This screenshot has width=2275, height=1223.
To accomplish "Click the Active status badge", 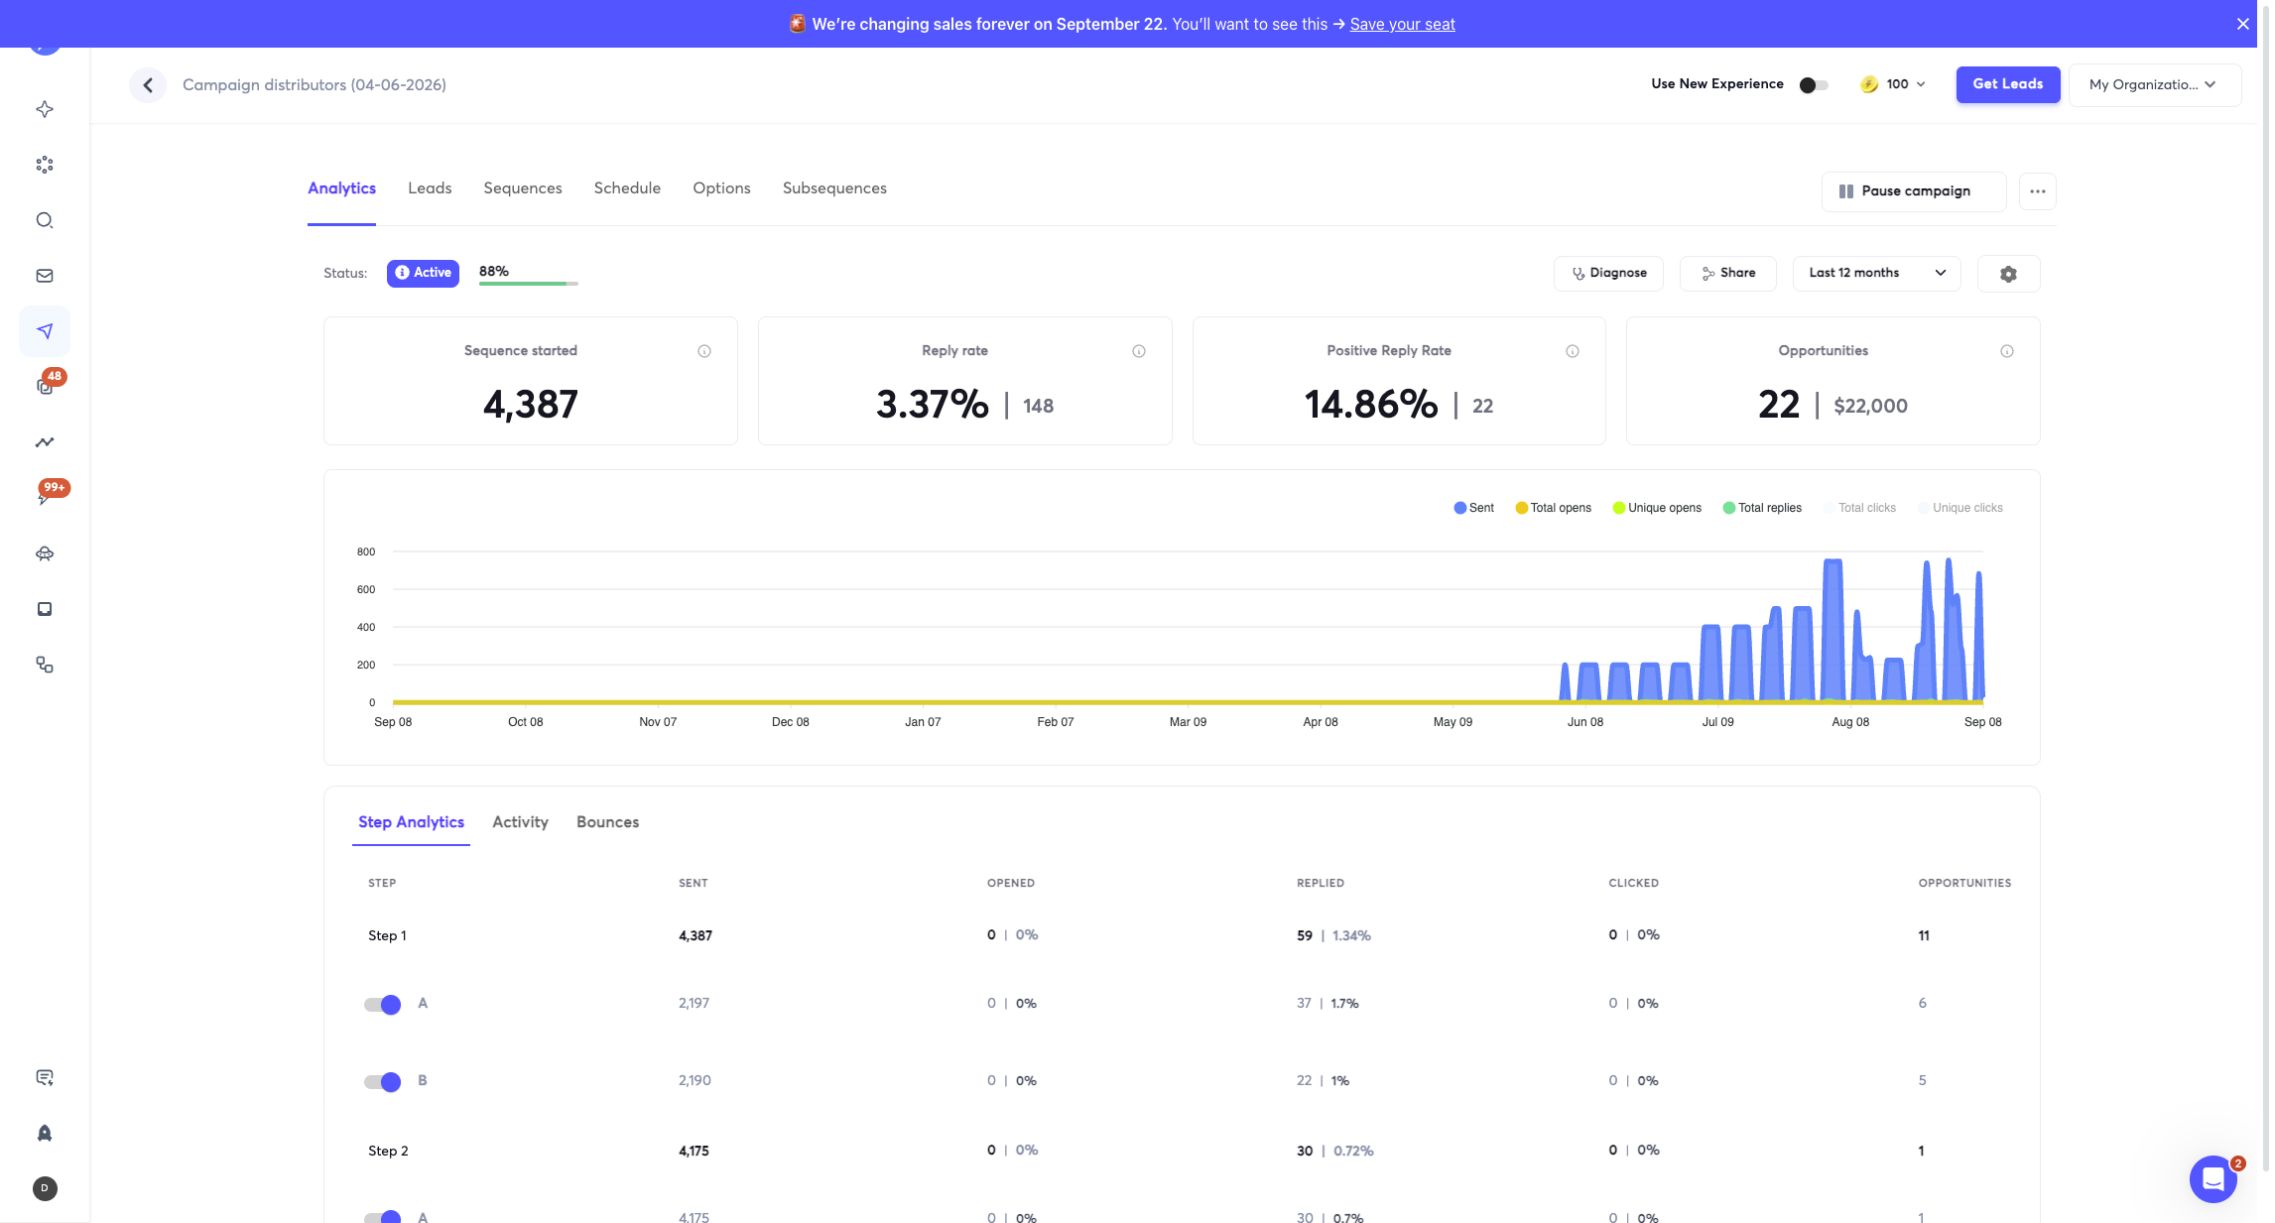I will pyautogui.click(x=423, y=273).
